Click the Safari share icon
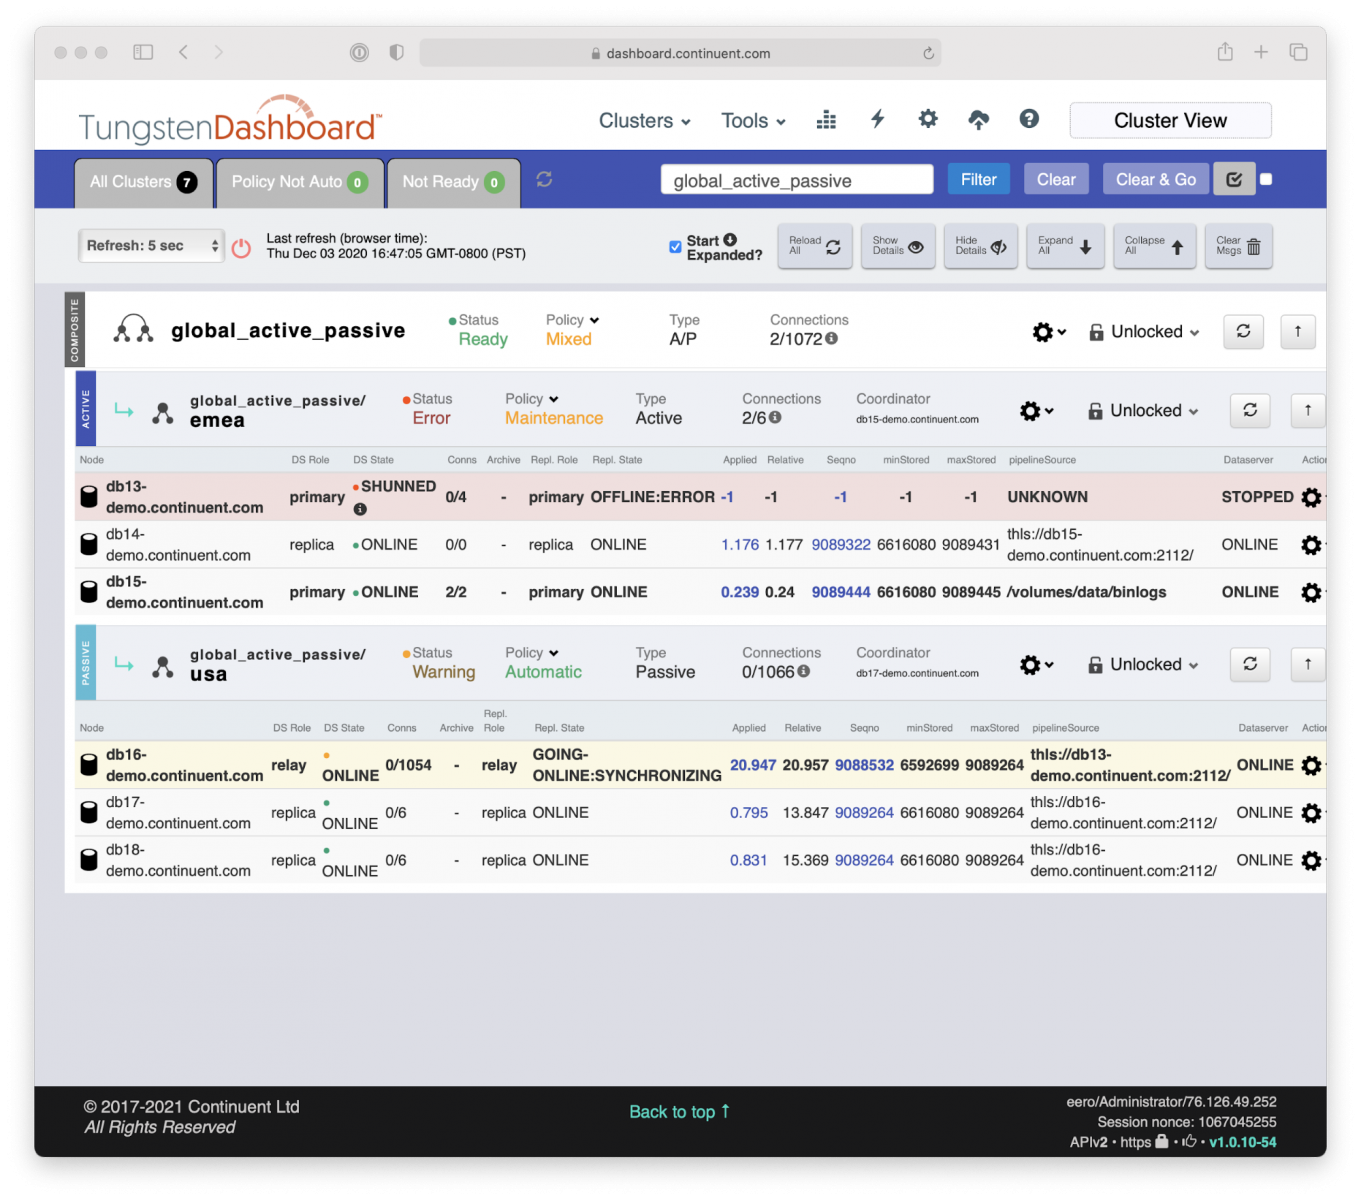Screen dimensions: 1361x1200 [1225, 52]
